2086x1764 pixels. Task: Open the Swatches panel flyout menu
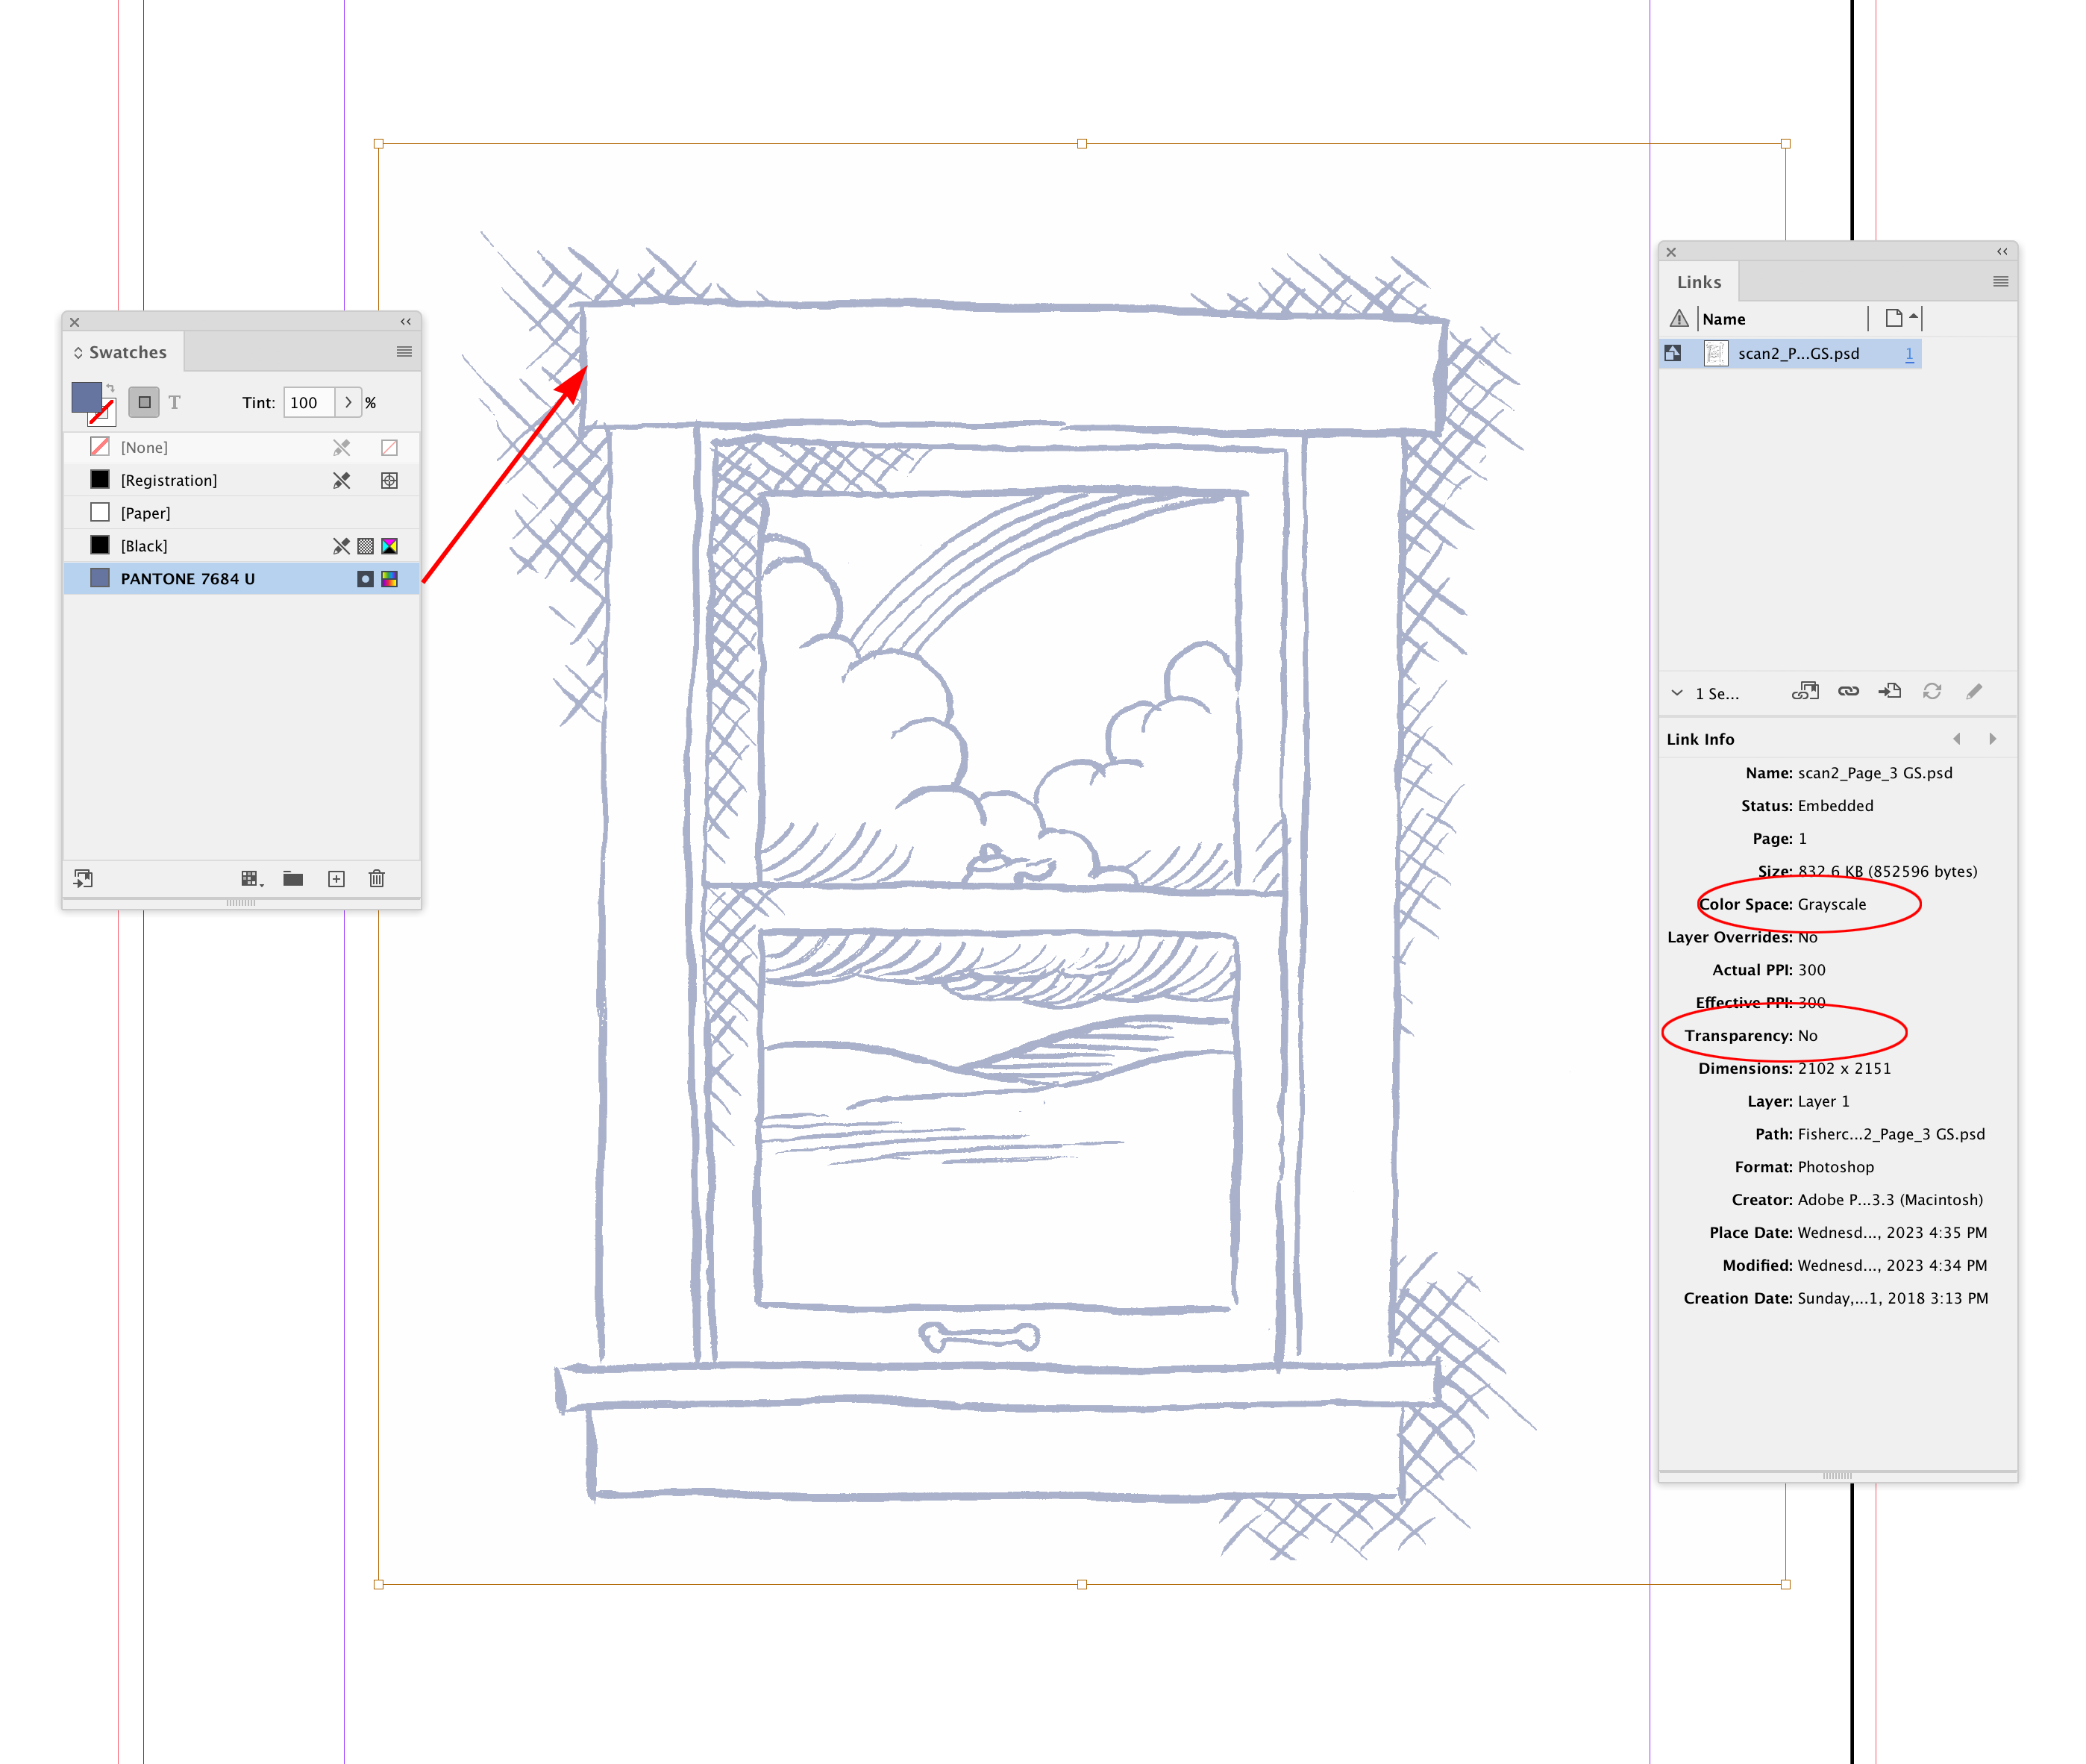[x=404, y=352]
